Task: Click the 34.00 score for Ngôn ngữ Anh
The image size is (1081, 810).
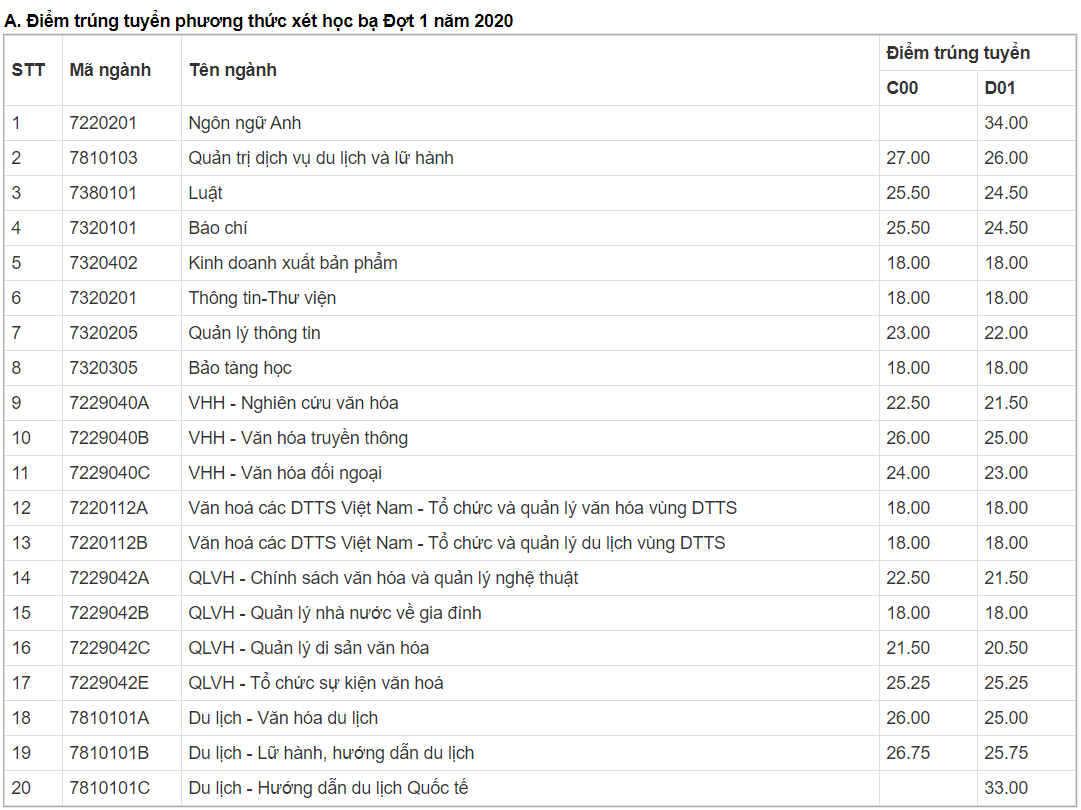Action: [x=1006, y=123]
